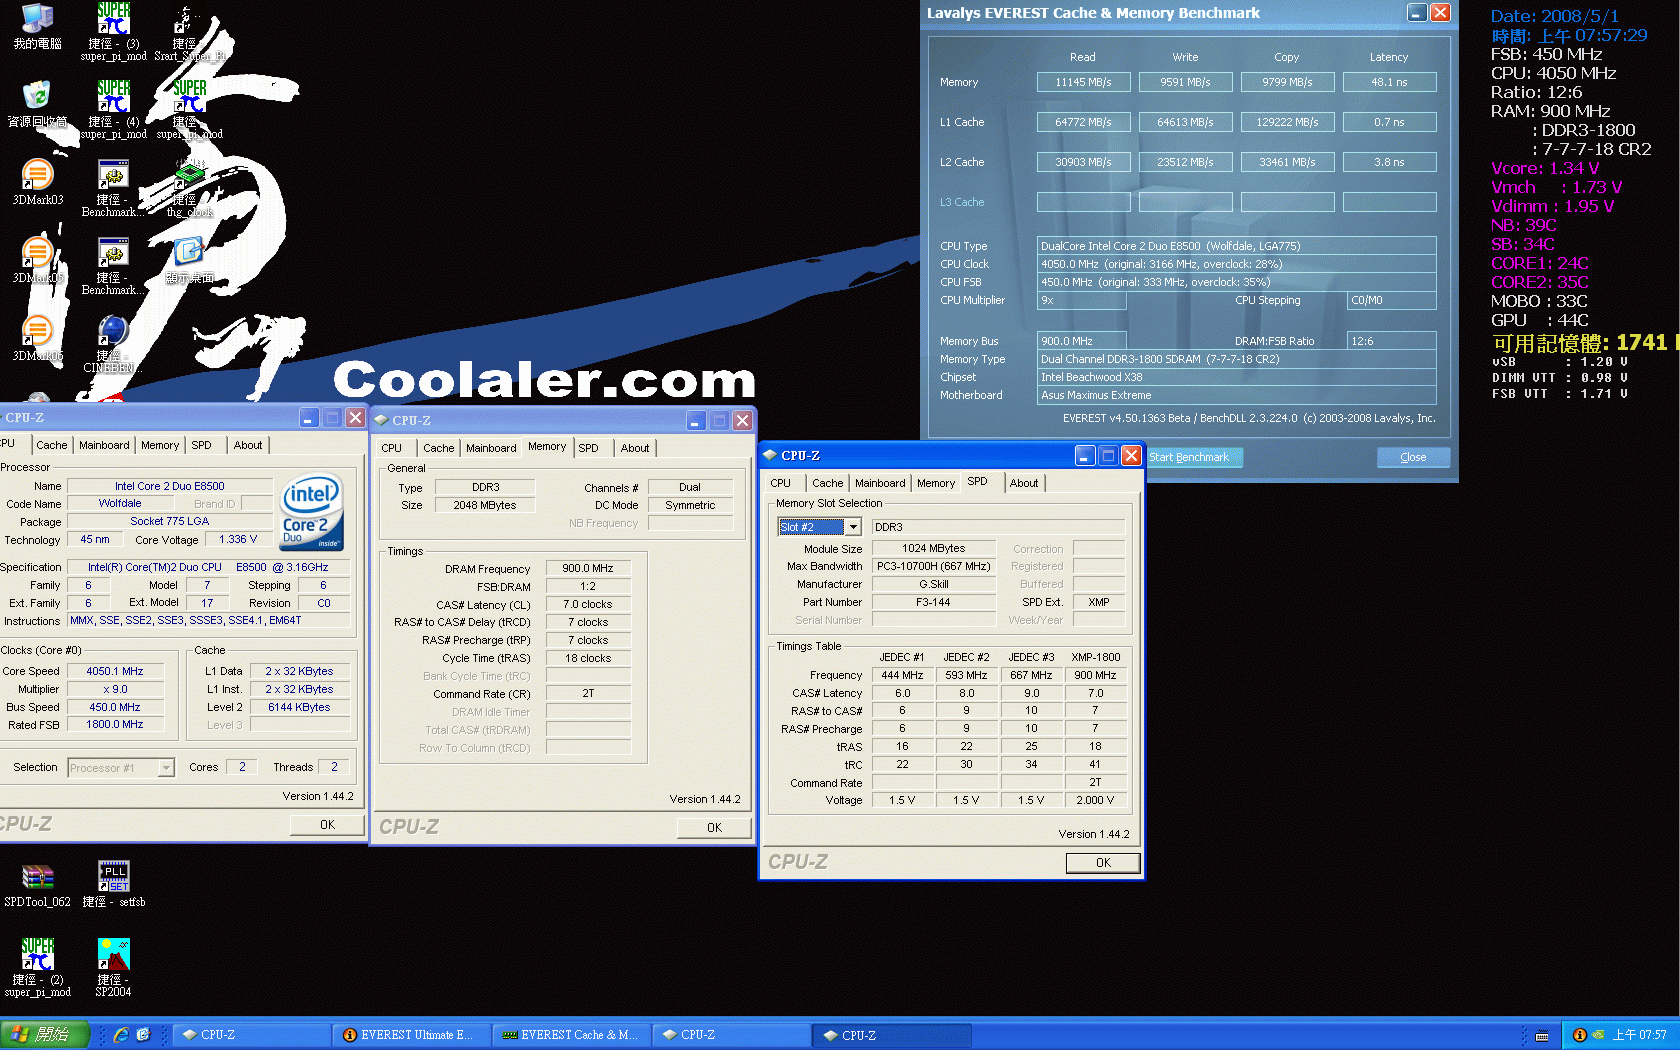Click the quick launch show desktop icon
The image size is (1680, 1050).
click(x=143, y=1035)
